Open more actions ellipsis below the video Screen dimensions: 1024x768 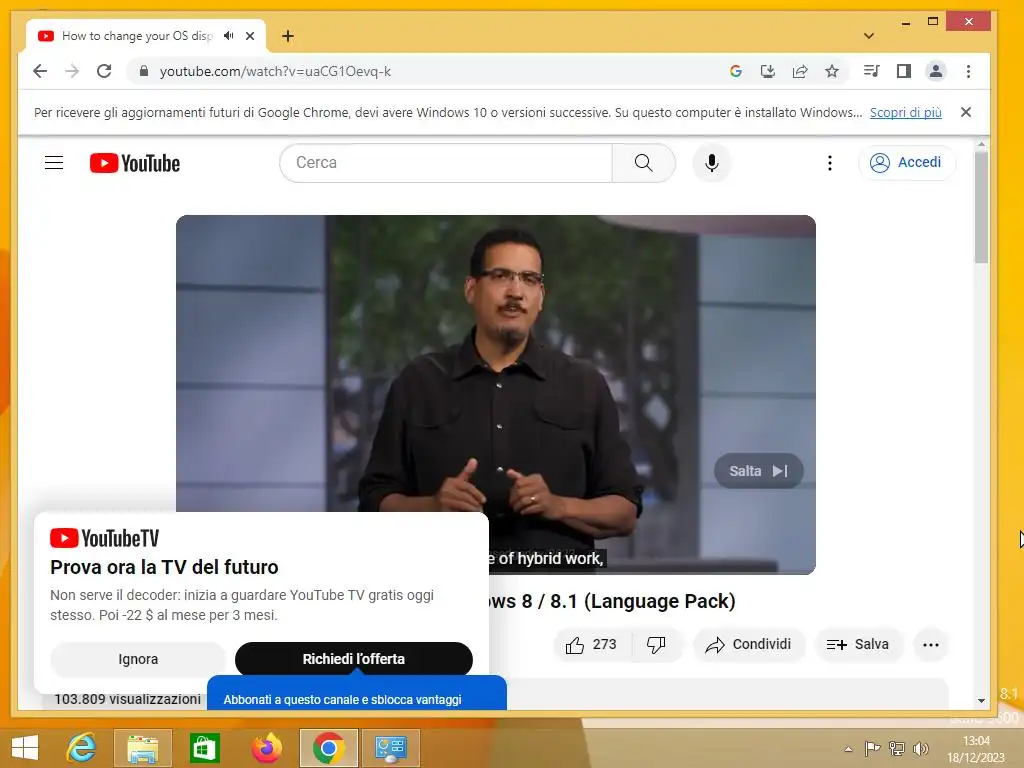931,645
